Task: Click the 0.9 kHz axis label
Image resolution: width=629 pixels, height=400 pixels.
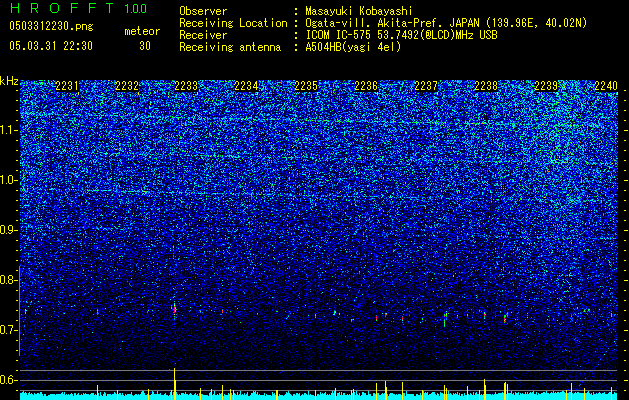Action: (x=9, y=230)
